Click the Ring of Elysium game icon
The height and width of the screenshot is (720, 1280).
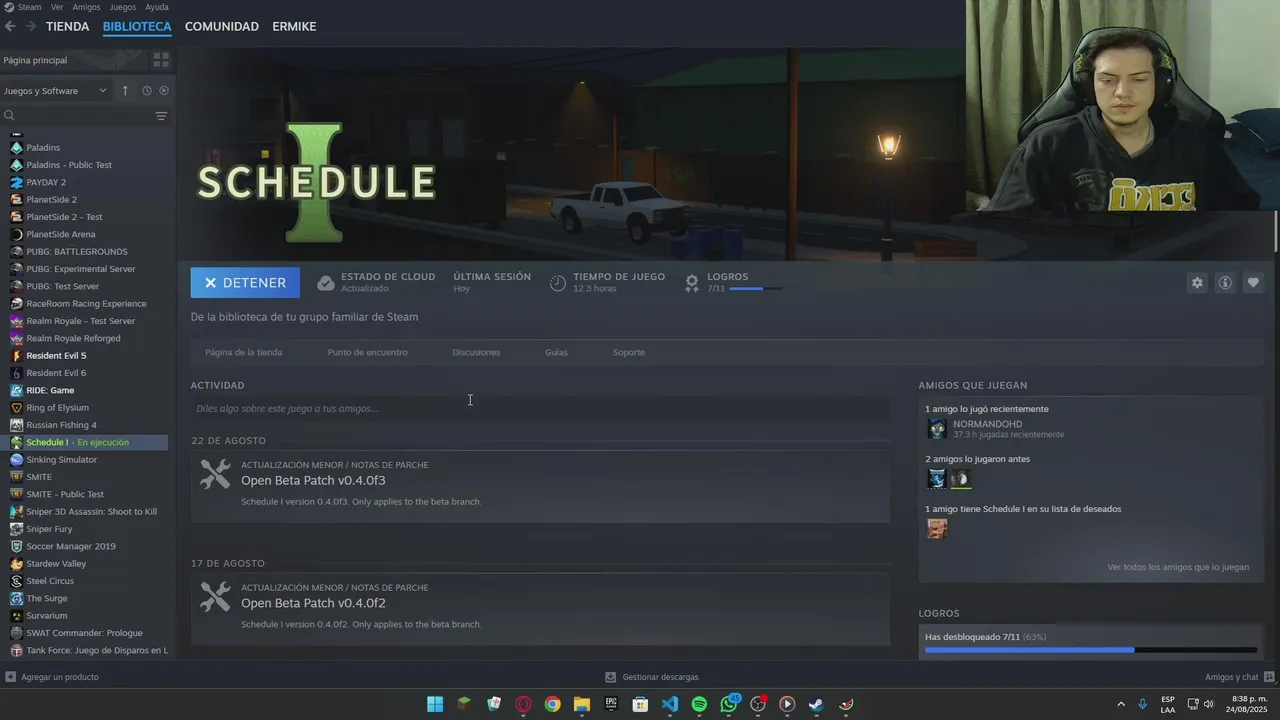pyautogui.click(x=16, y=408)
